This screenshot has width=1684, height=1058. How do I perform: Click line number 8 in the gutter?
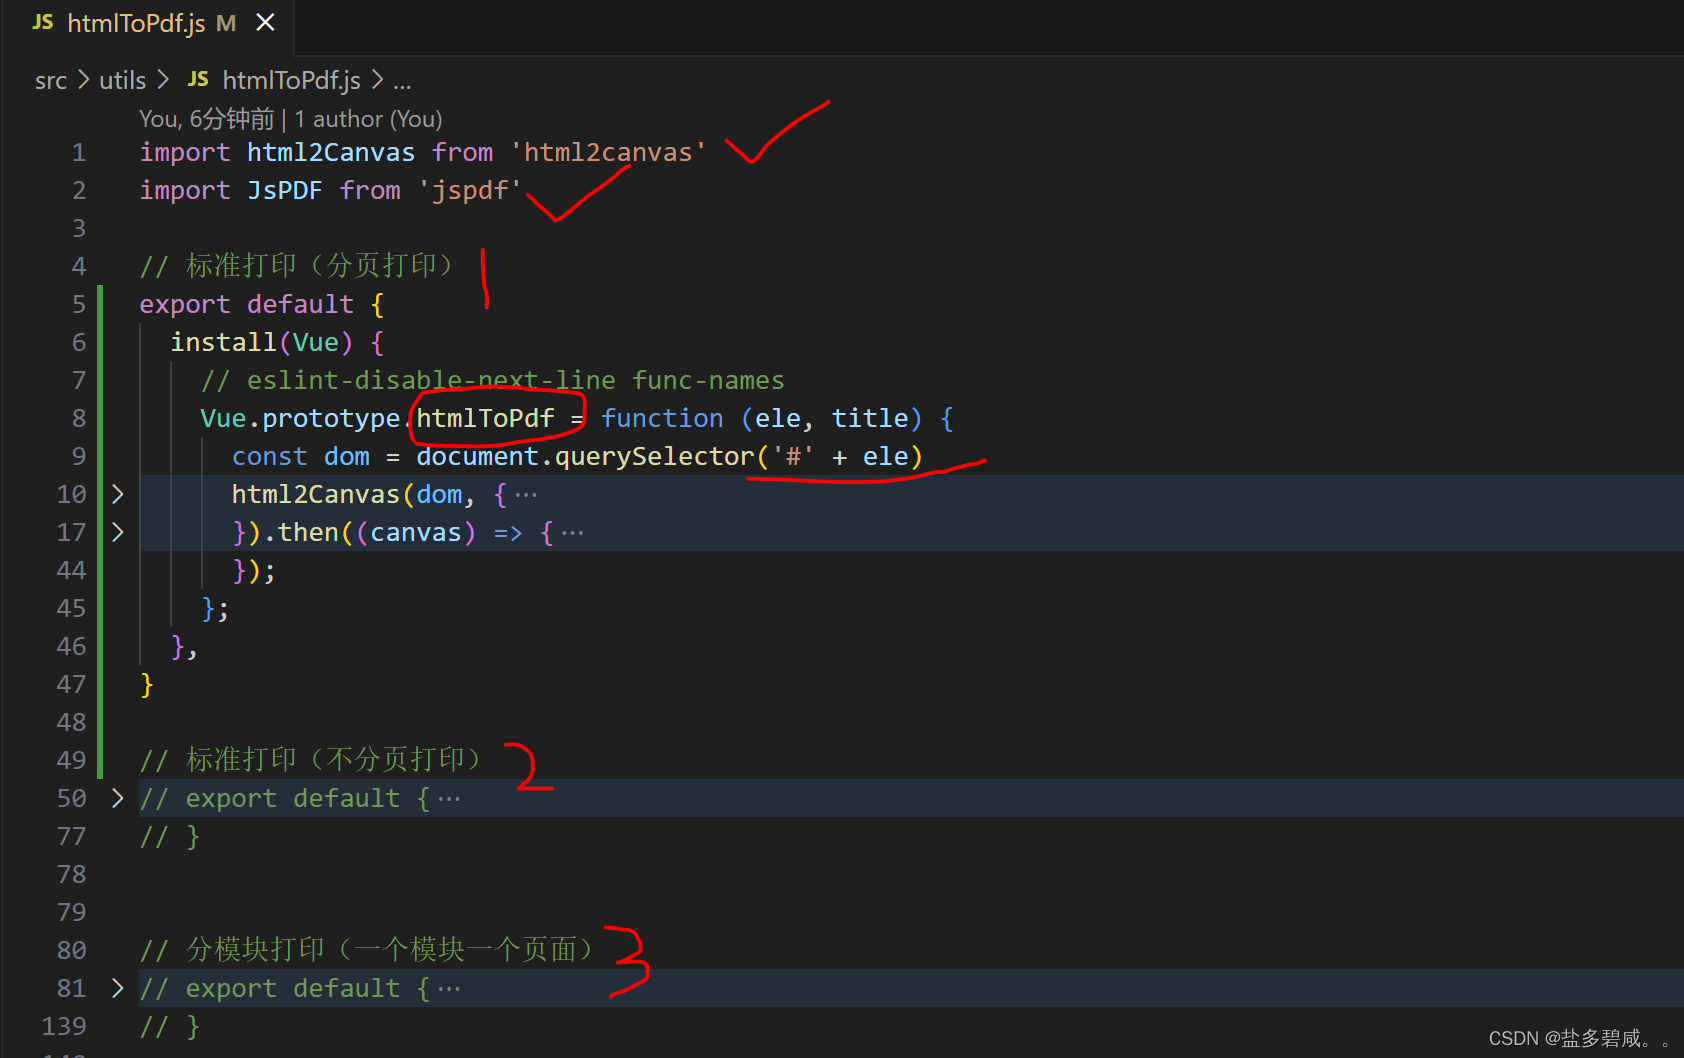79,419
